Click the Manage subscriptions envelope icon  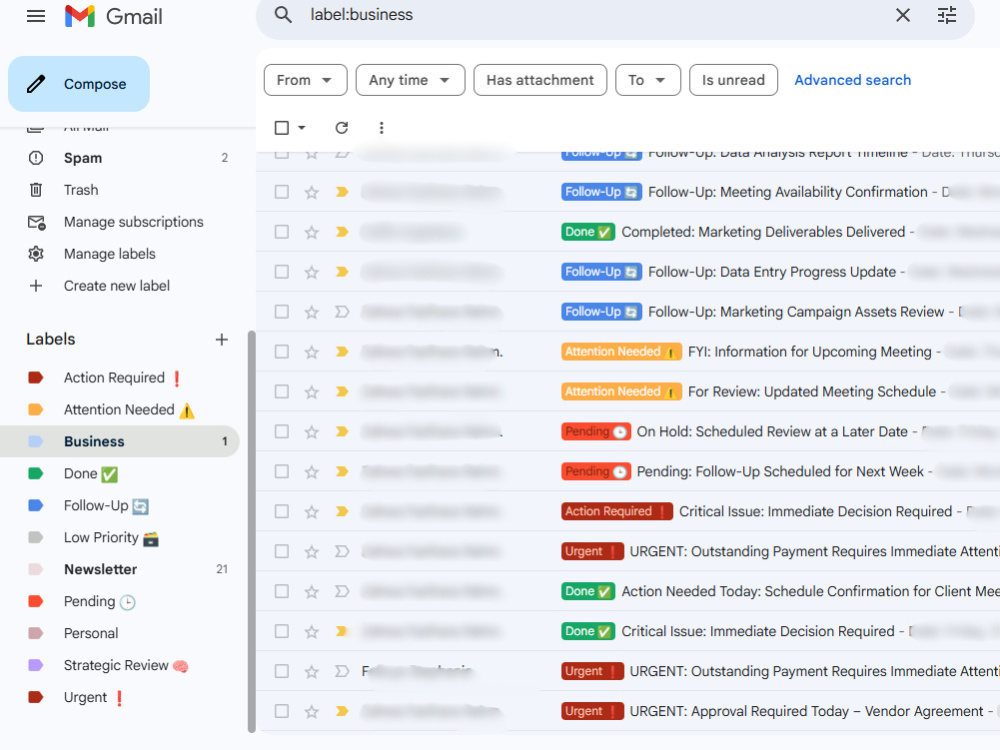coord(36,222)
